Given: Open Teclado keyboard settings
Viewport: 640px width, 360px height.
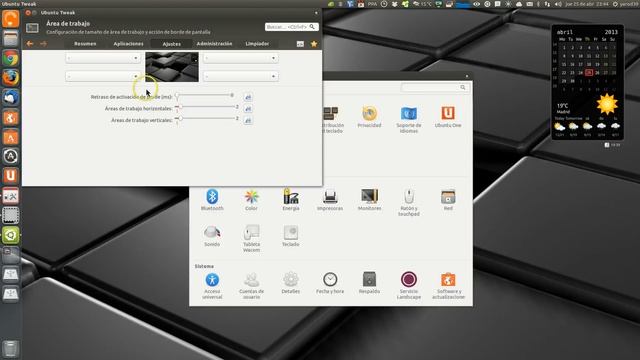Looking at the screenshot, I should pyautogui.click(x=291, y=232).
